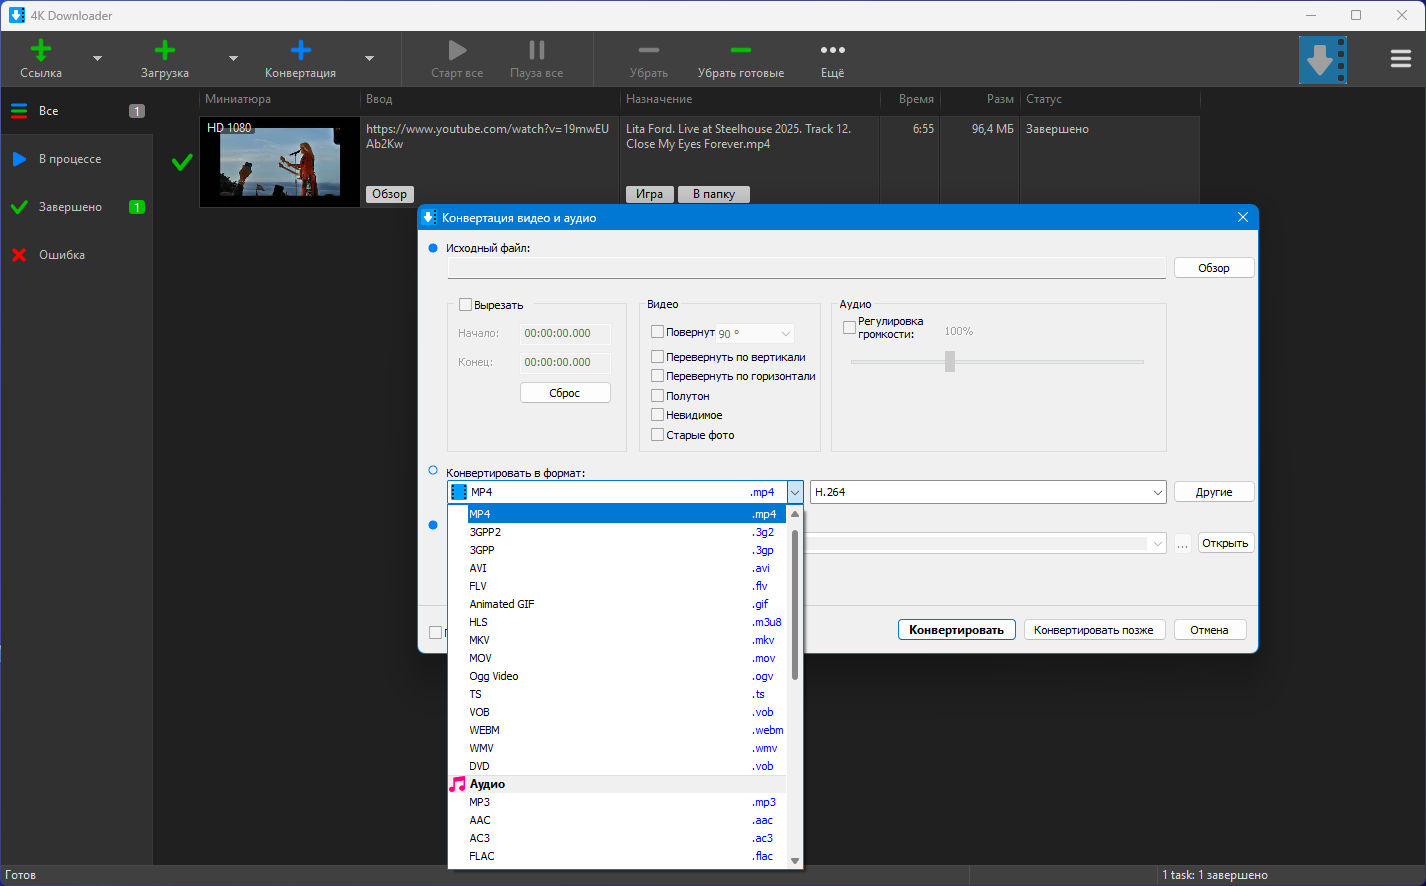Enable the Полутон checkbox
1426x886 pixels.
tap(657, 396)
